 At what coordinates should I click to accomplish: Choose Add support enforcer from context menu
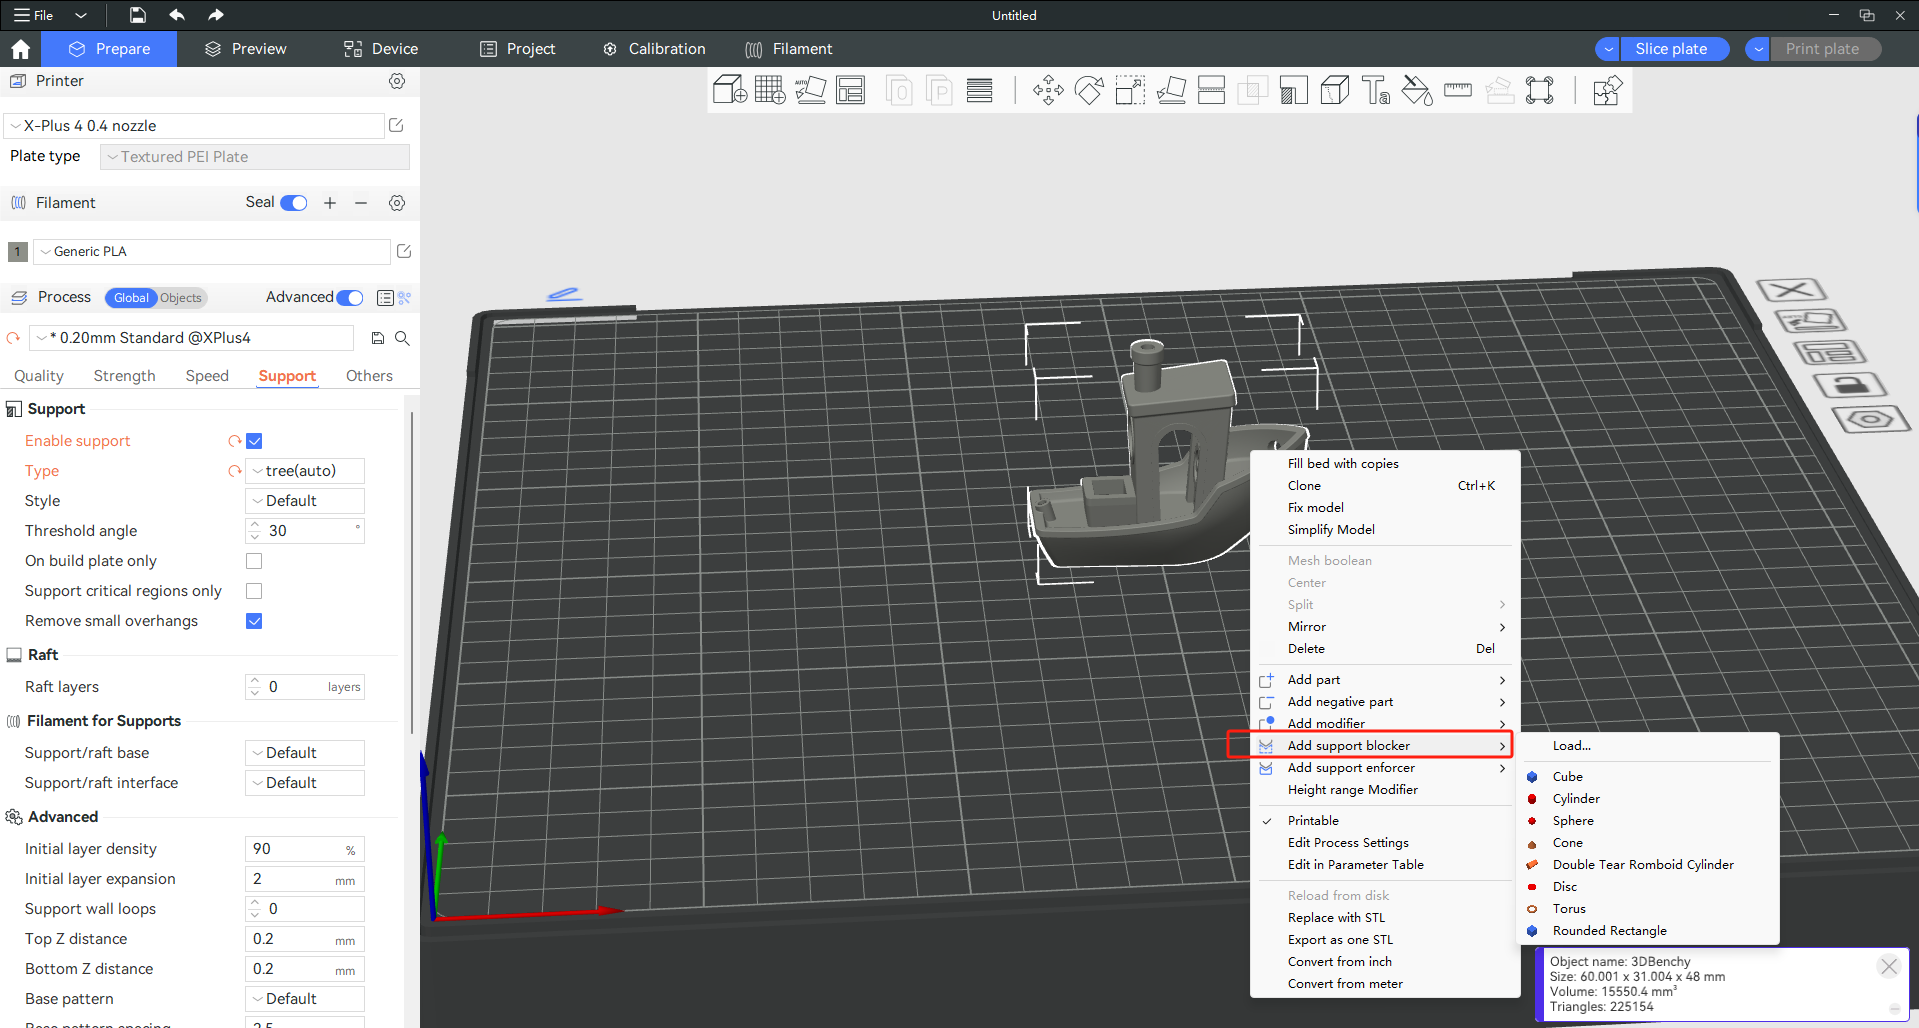click(x=1351, y=768)
